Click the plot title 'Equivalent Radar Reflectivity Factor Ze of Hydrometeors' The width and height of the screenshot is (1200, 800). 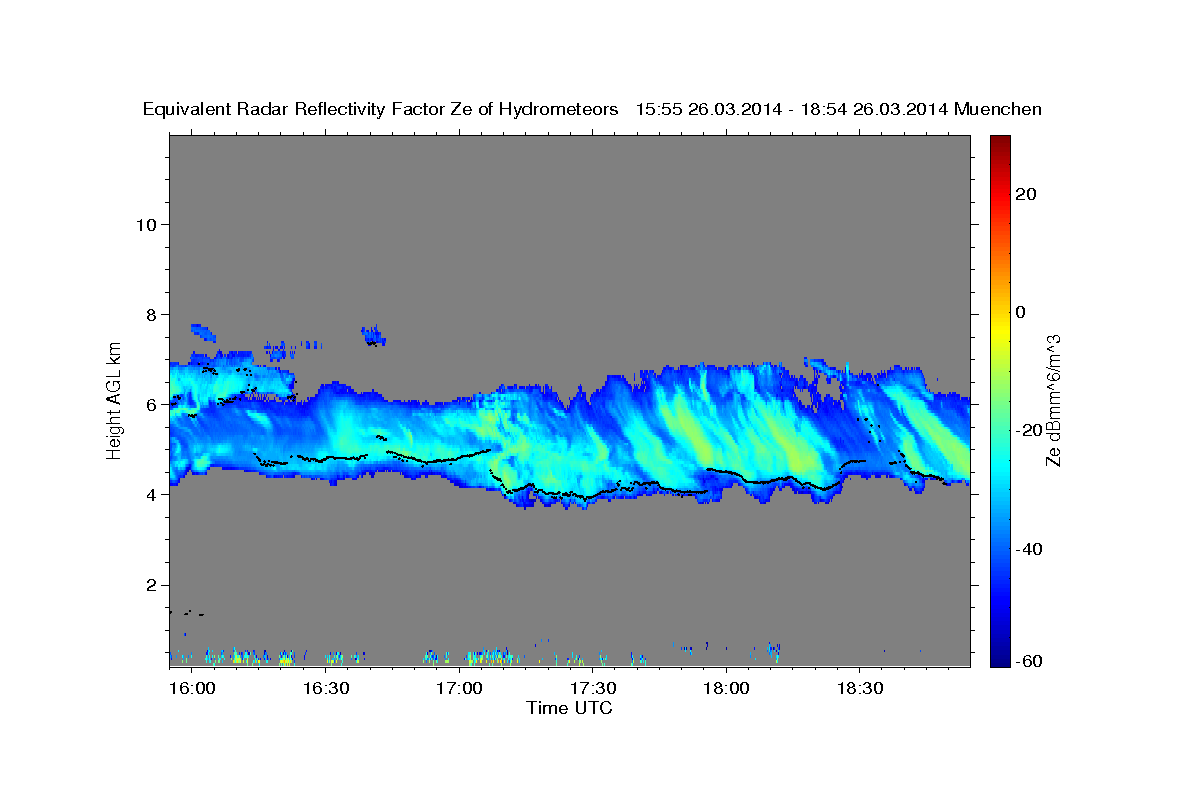(380, 110)
